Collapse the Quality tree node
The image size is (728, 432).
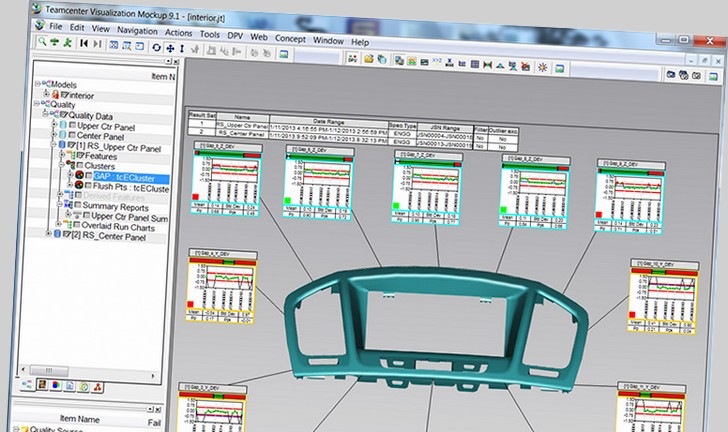pyautogui.click(x=37, y=104)
